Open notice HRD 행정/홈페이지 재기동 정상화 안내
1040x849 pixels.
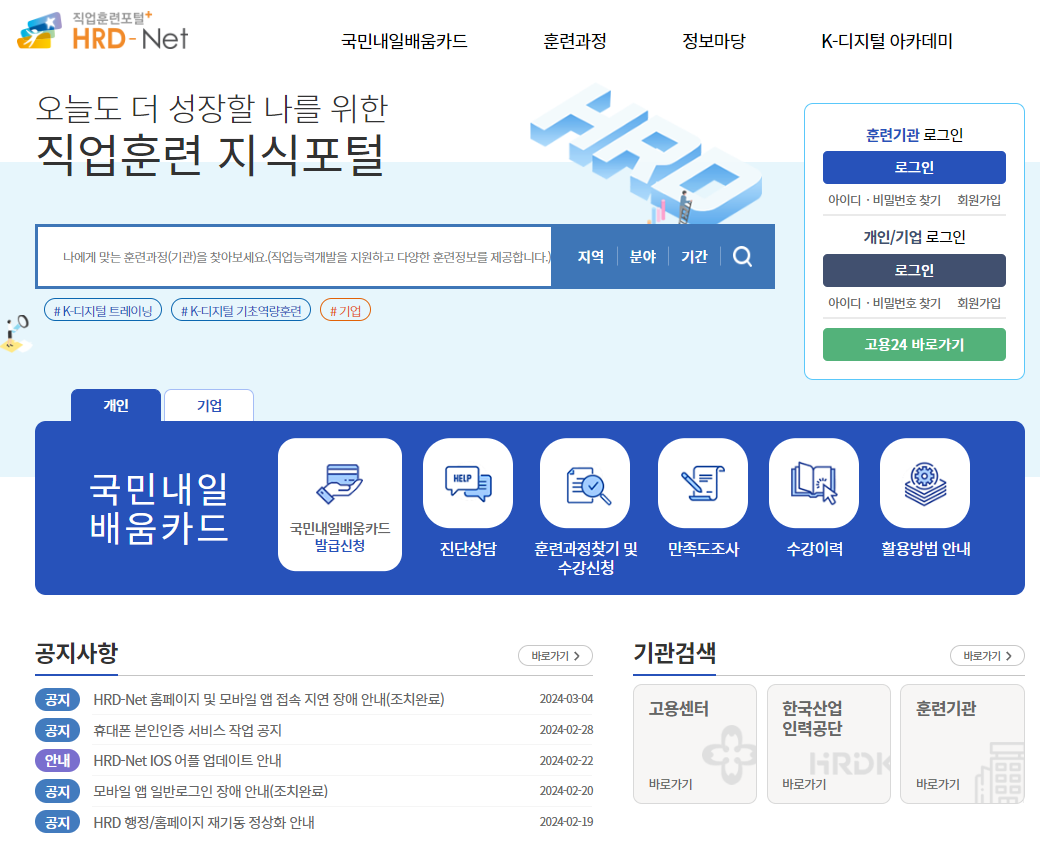pos(204,822)
